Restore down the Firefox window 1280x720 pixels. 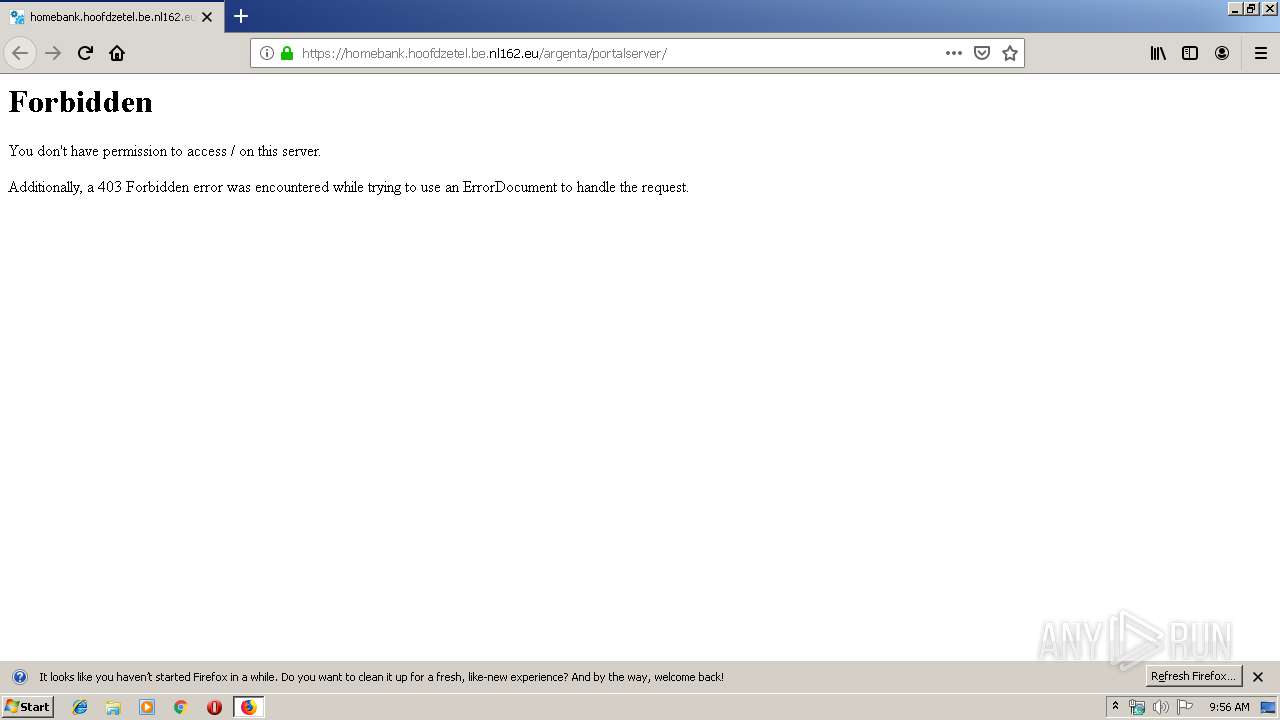[x=1251, y=8]
